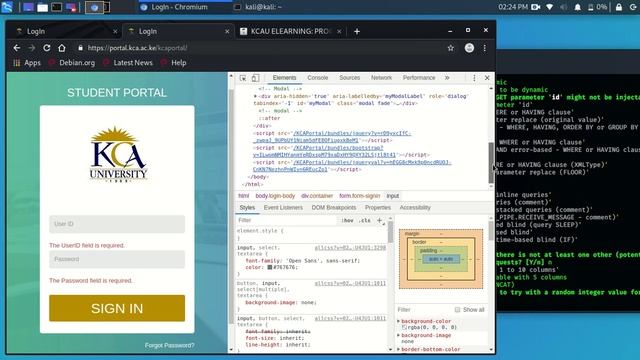Switch to the DevTools Console tab
The width and height of the screenshot is (640, 360).
(x=318, y=78)
